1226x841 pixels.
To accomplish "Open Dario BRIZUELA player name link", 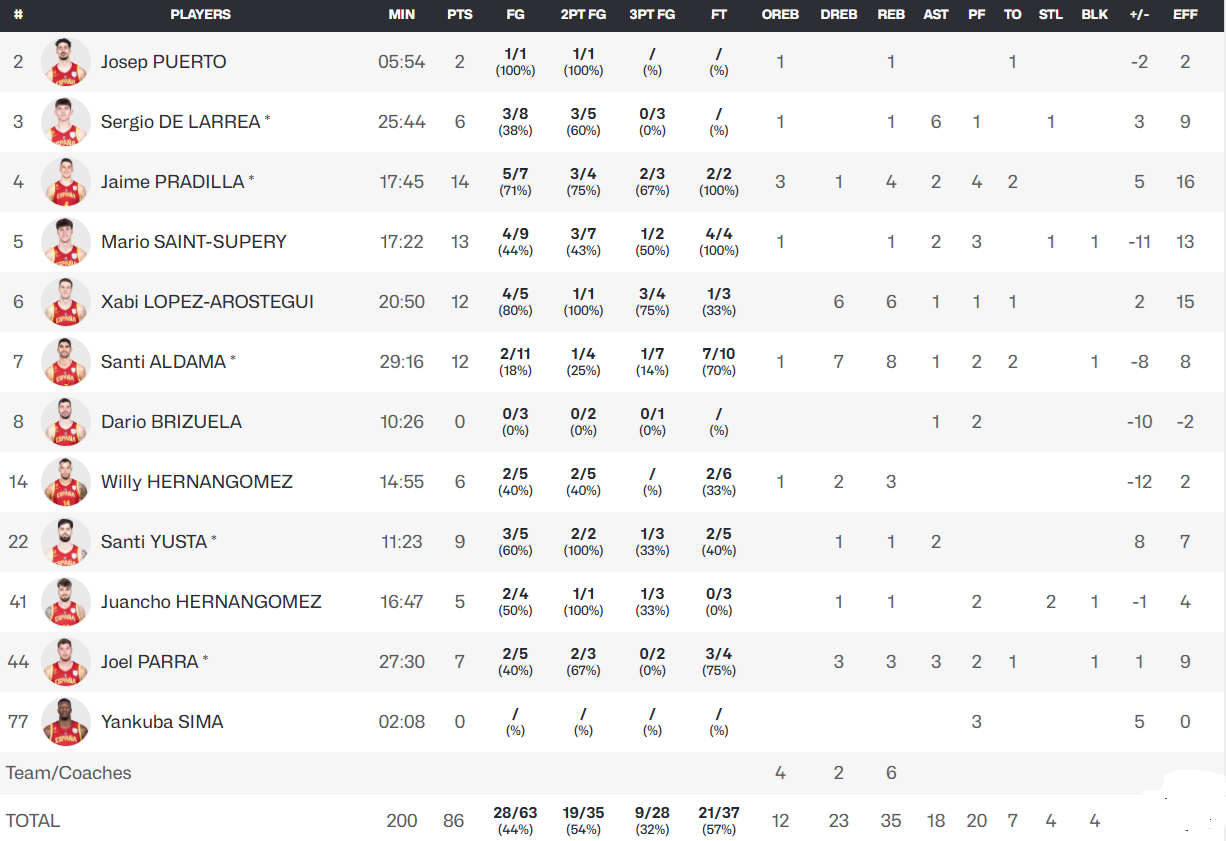I will 171,422.
